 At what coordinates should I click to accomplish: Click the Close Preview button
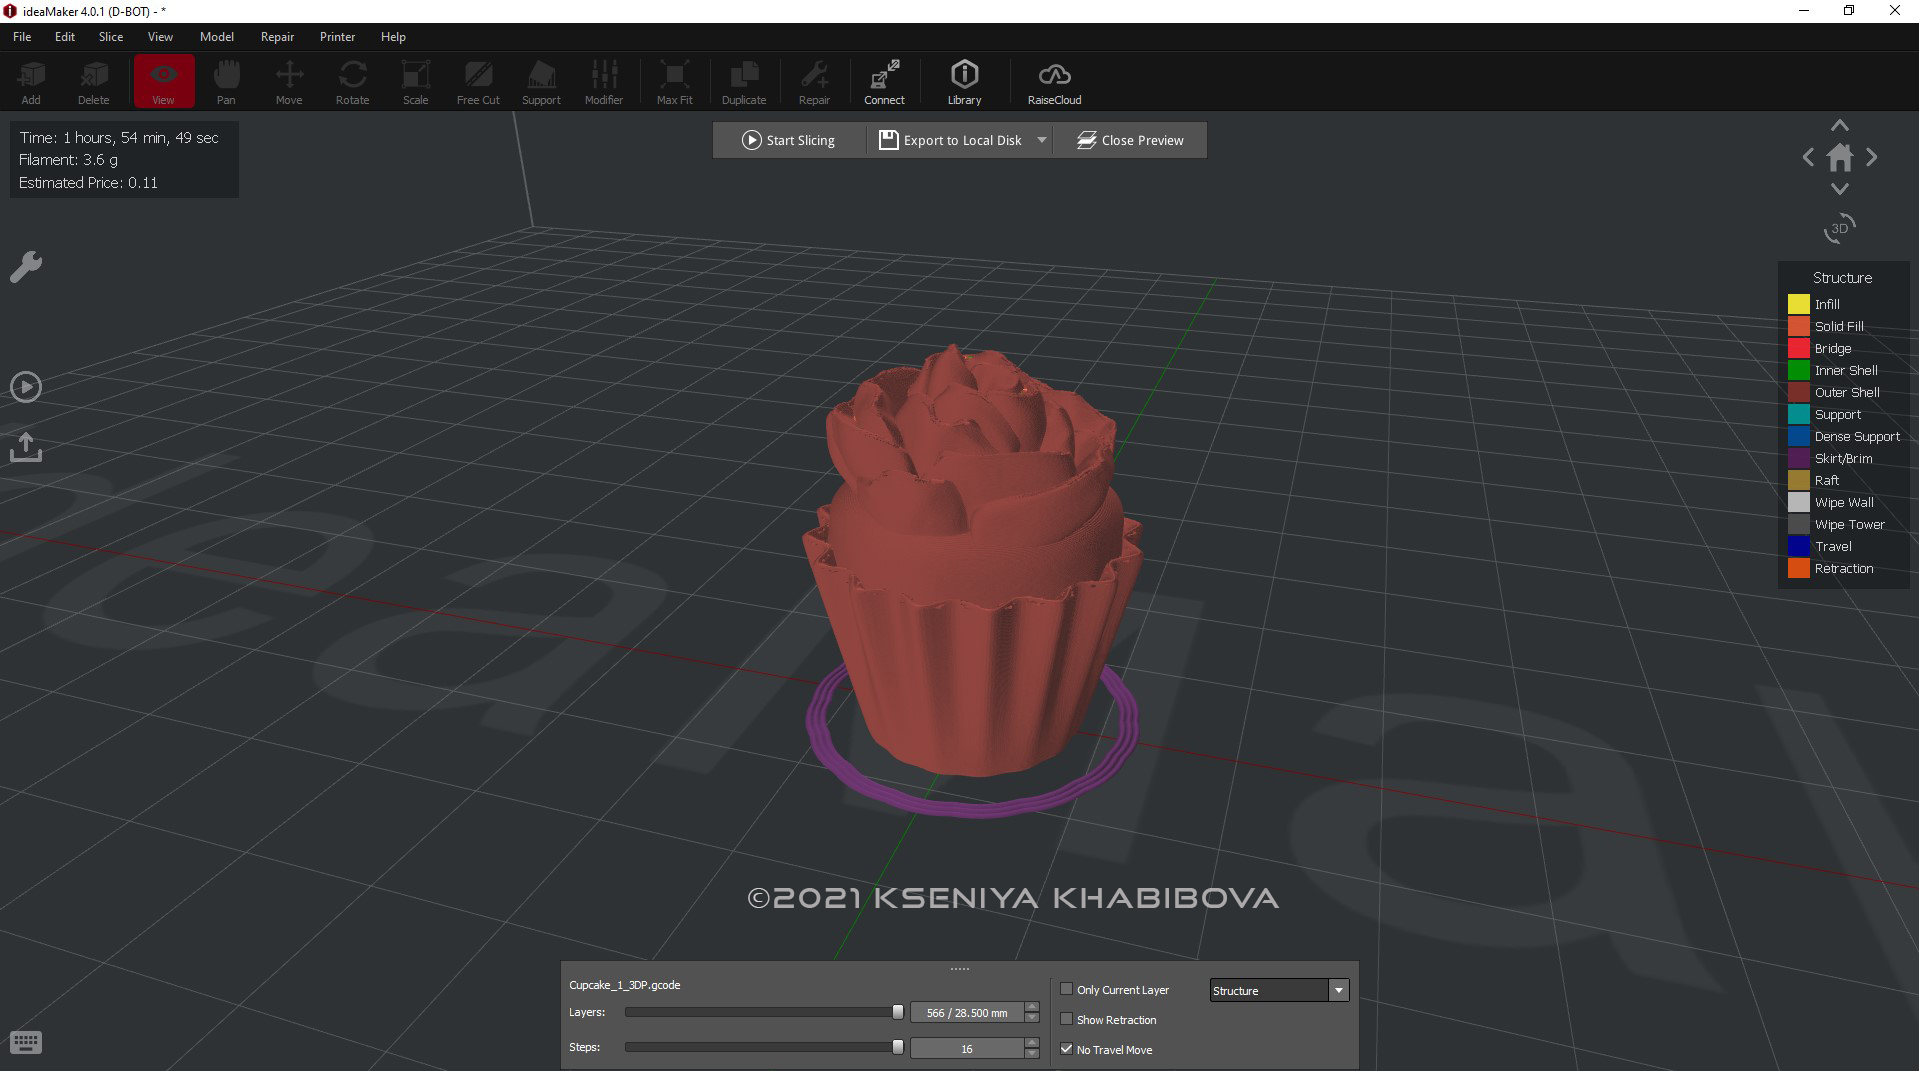(1129, 140)
